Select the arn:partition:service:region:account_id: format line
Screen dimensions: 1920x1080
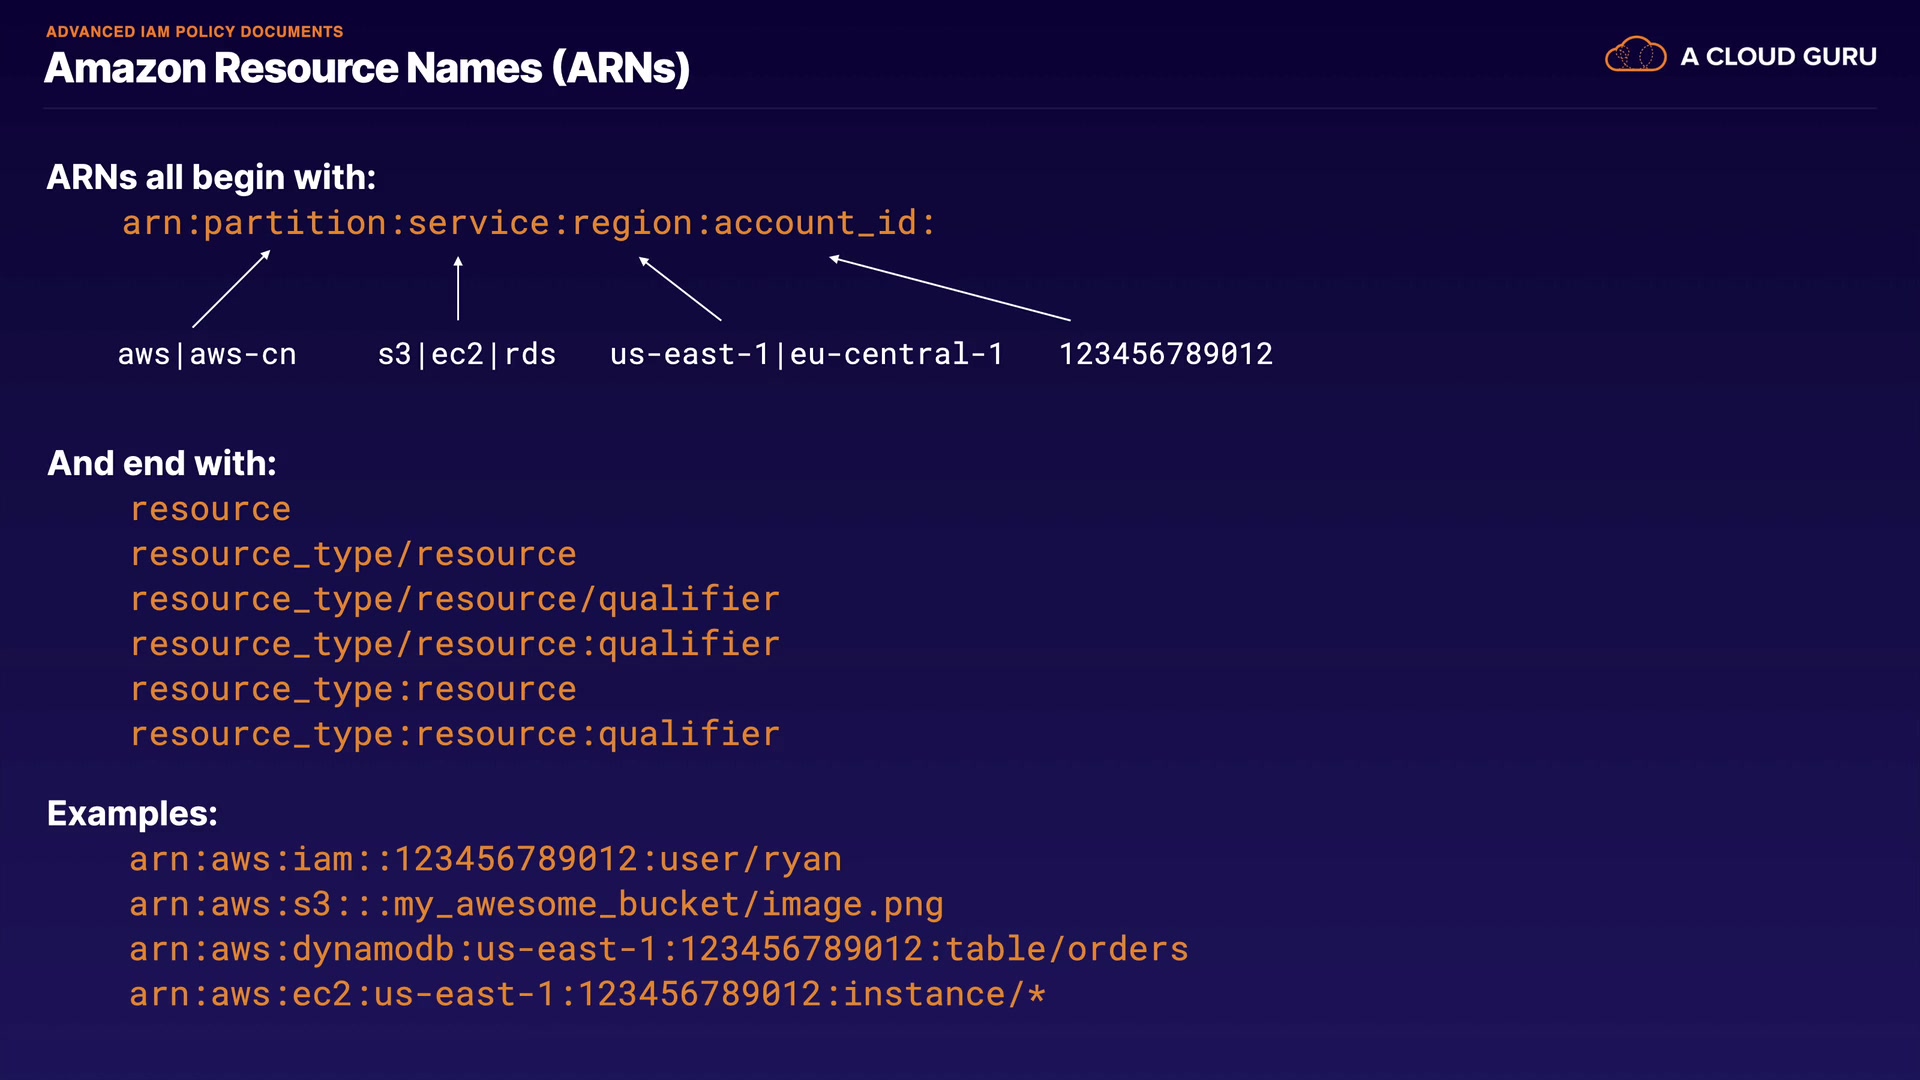pos(529,223)
